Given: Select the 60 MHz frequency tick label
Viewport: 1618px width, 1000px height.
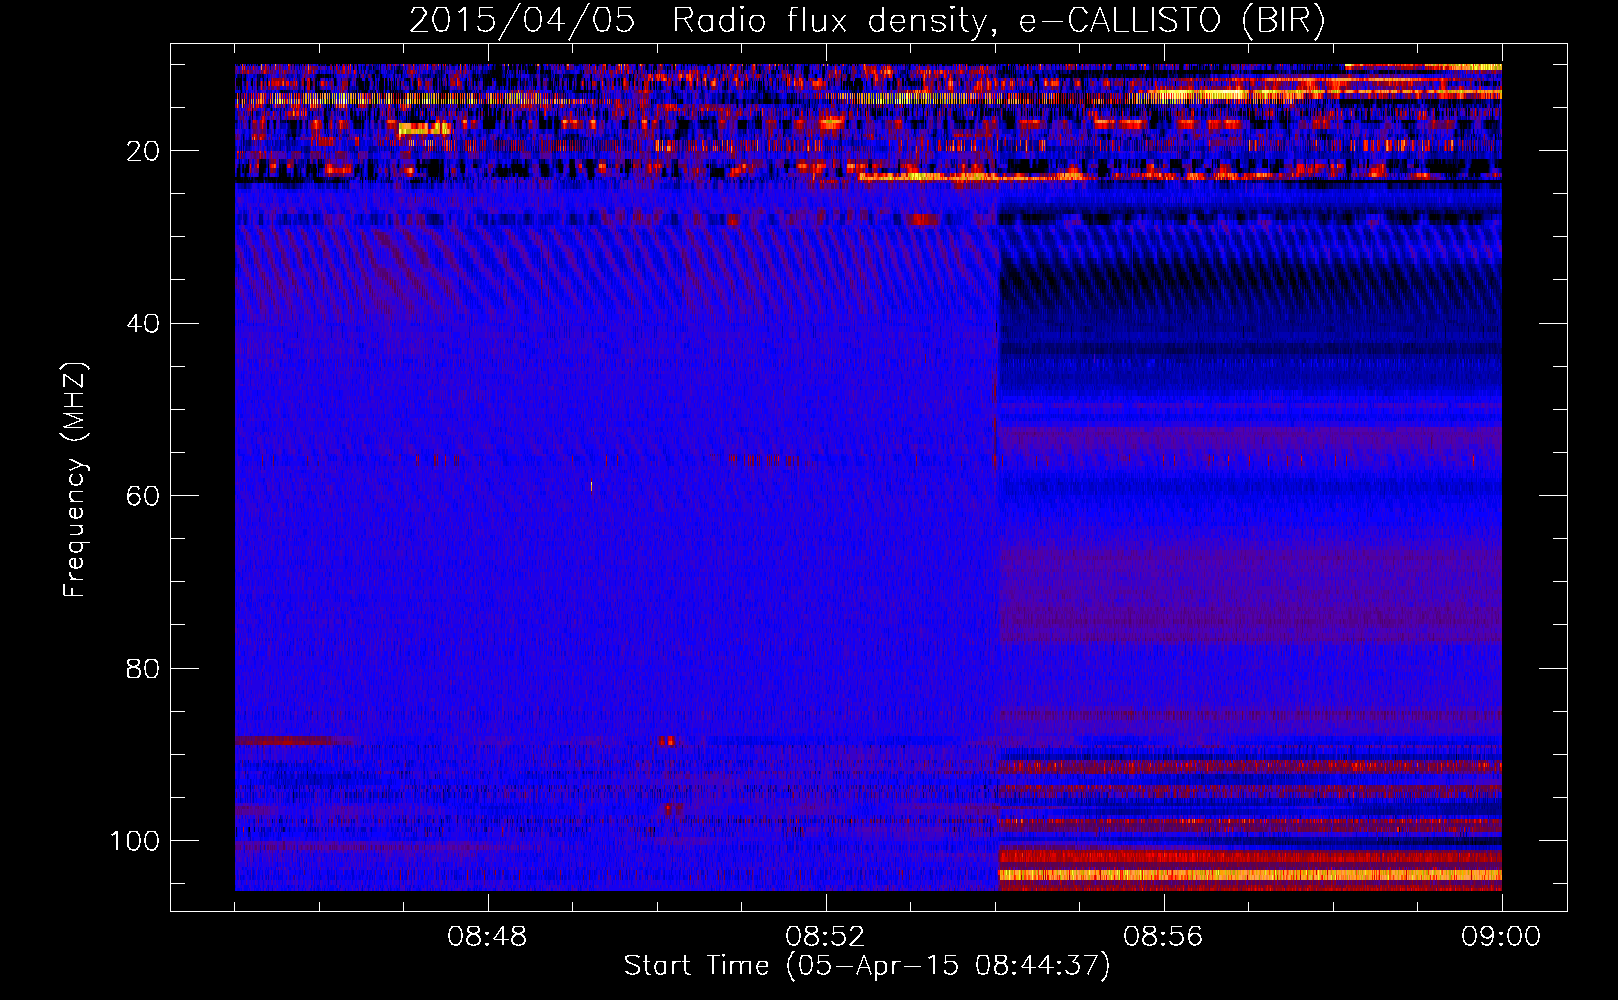Looking at the screenshot, I should (143, 496).
